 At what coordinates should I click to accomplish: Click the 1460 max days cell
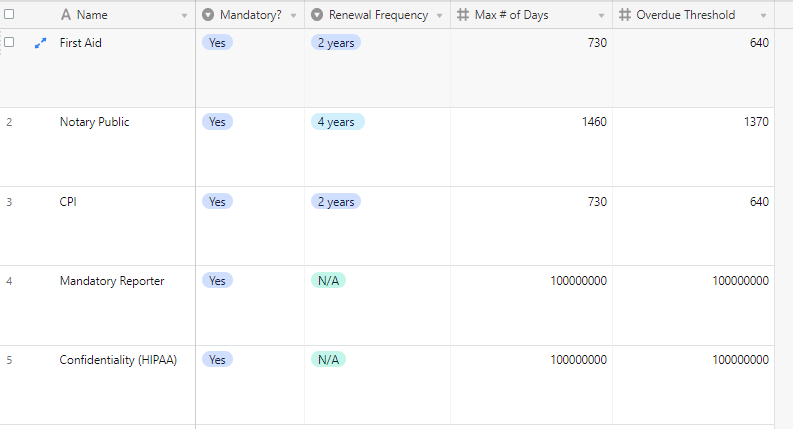point(531,147)
